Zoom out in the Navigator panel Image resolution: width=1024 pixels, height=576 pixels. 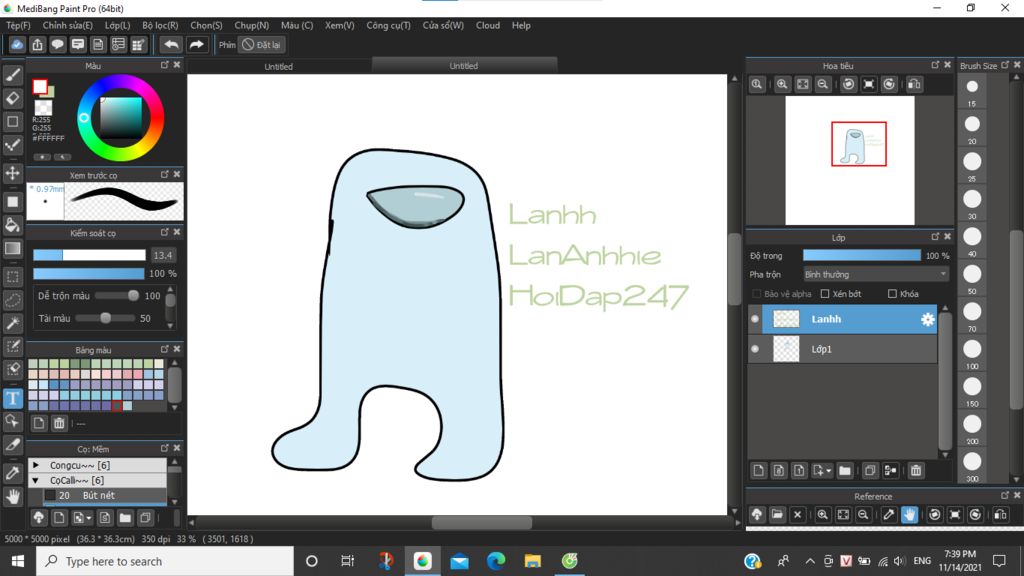pos(823,84)
